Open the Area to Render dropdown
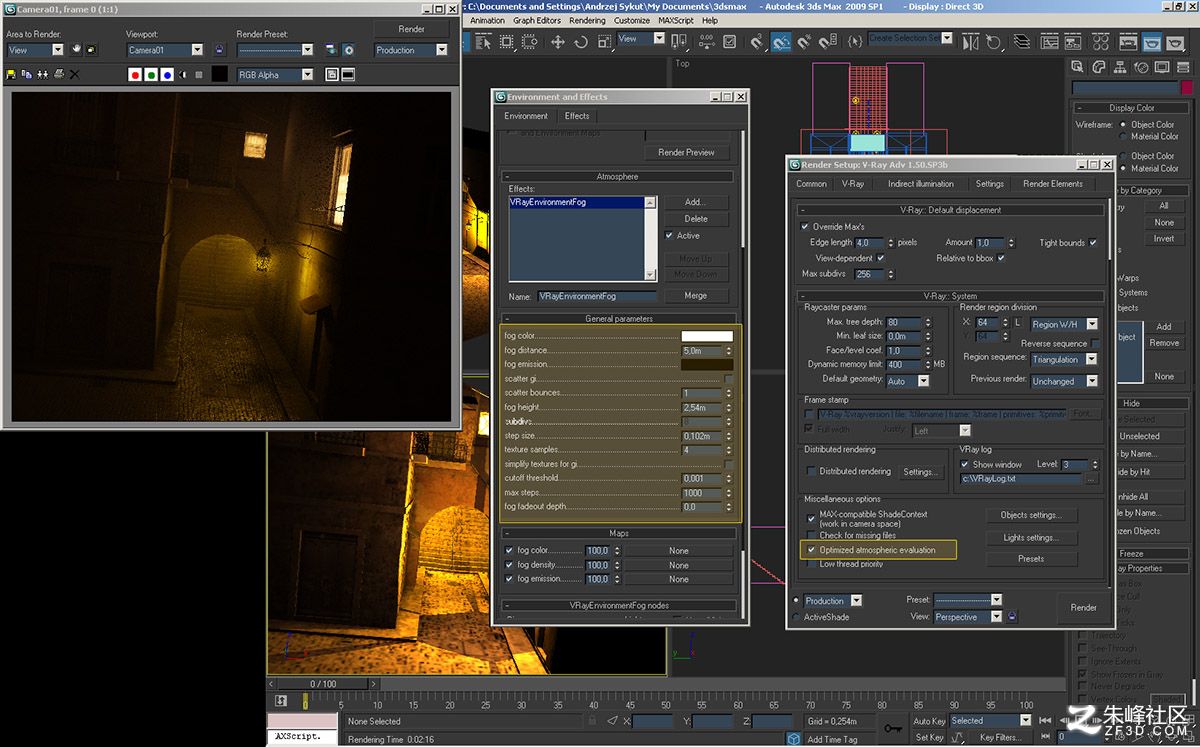This screenshot has height=747, width=1200. 35,49
